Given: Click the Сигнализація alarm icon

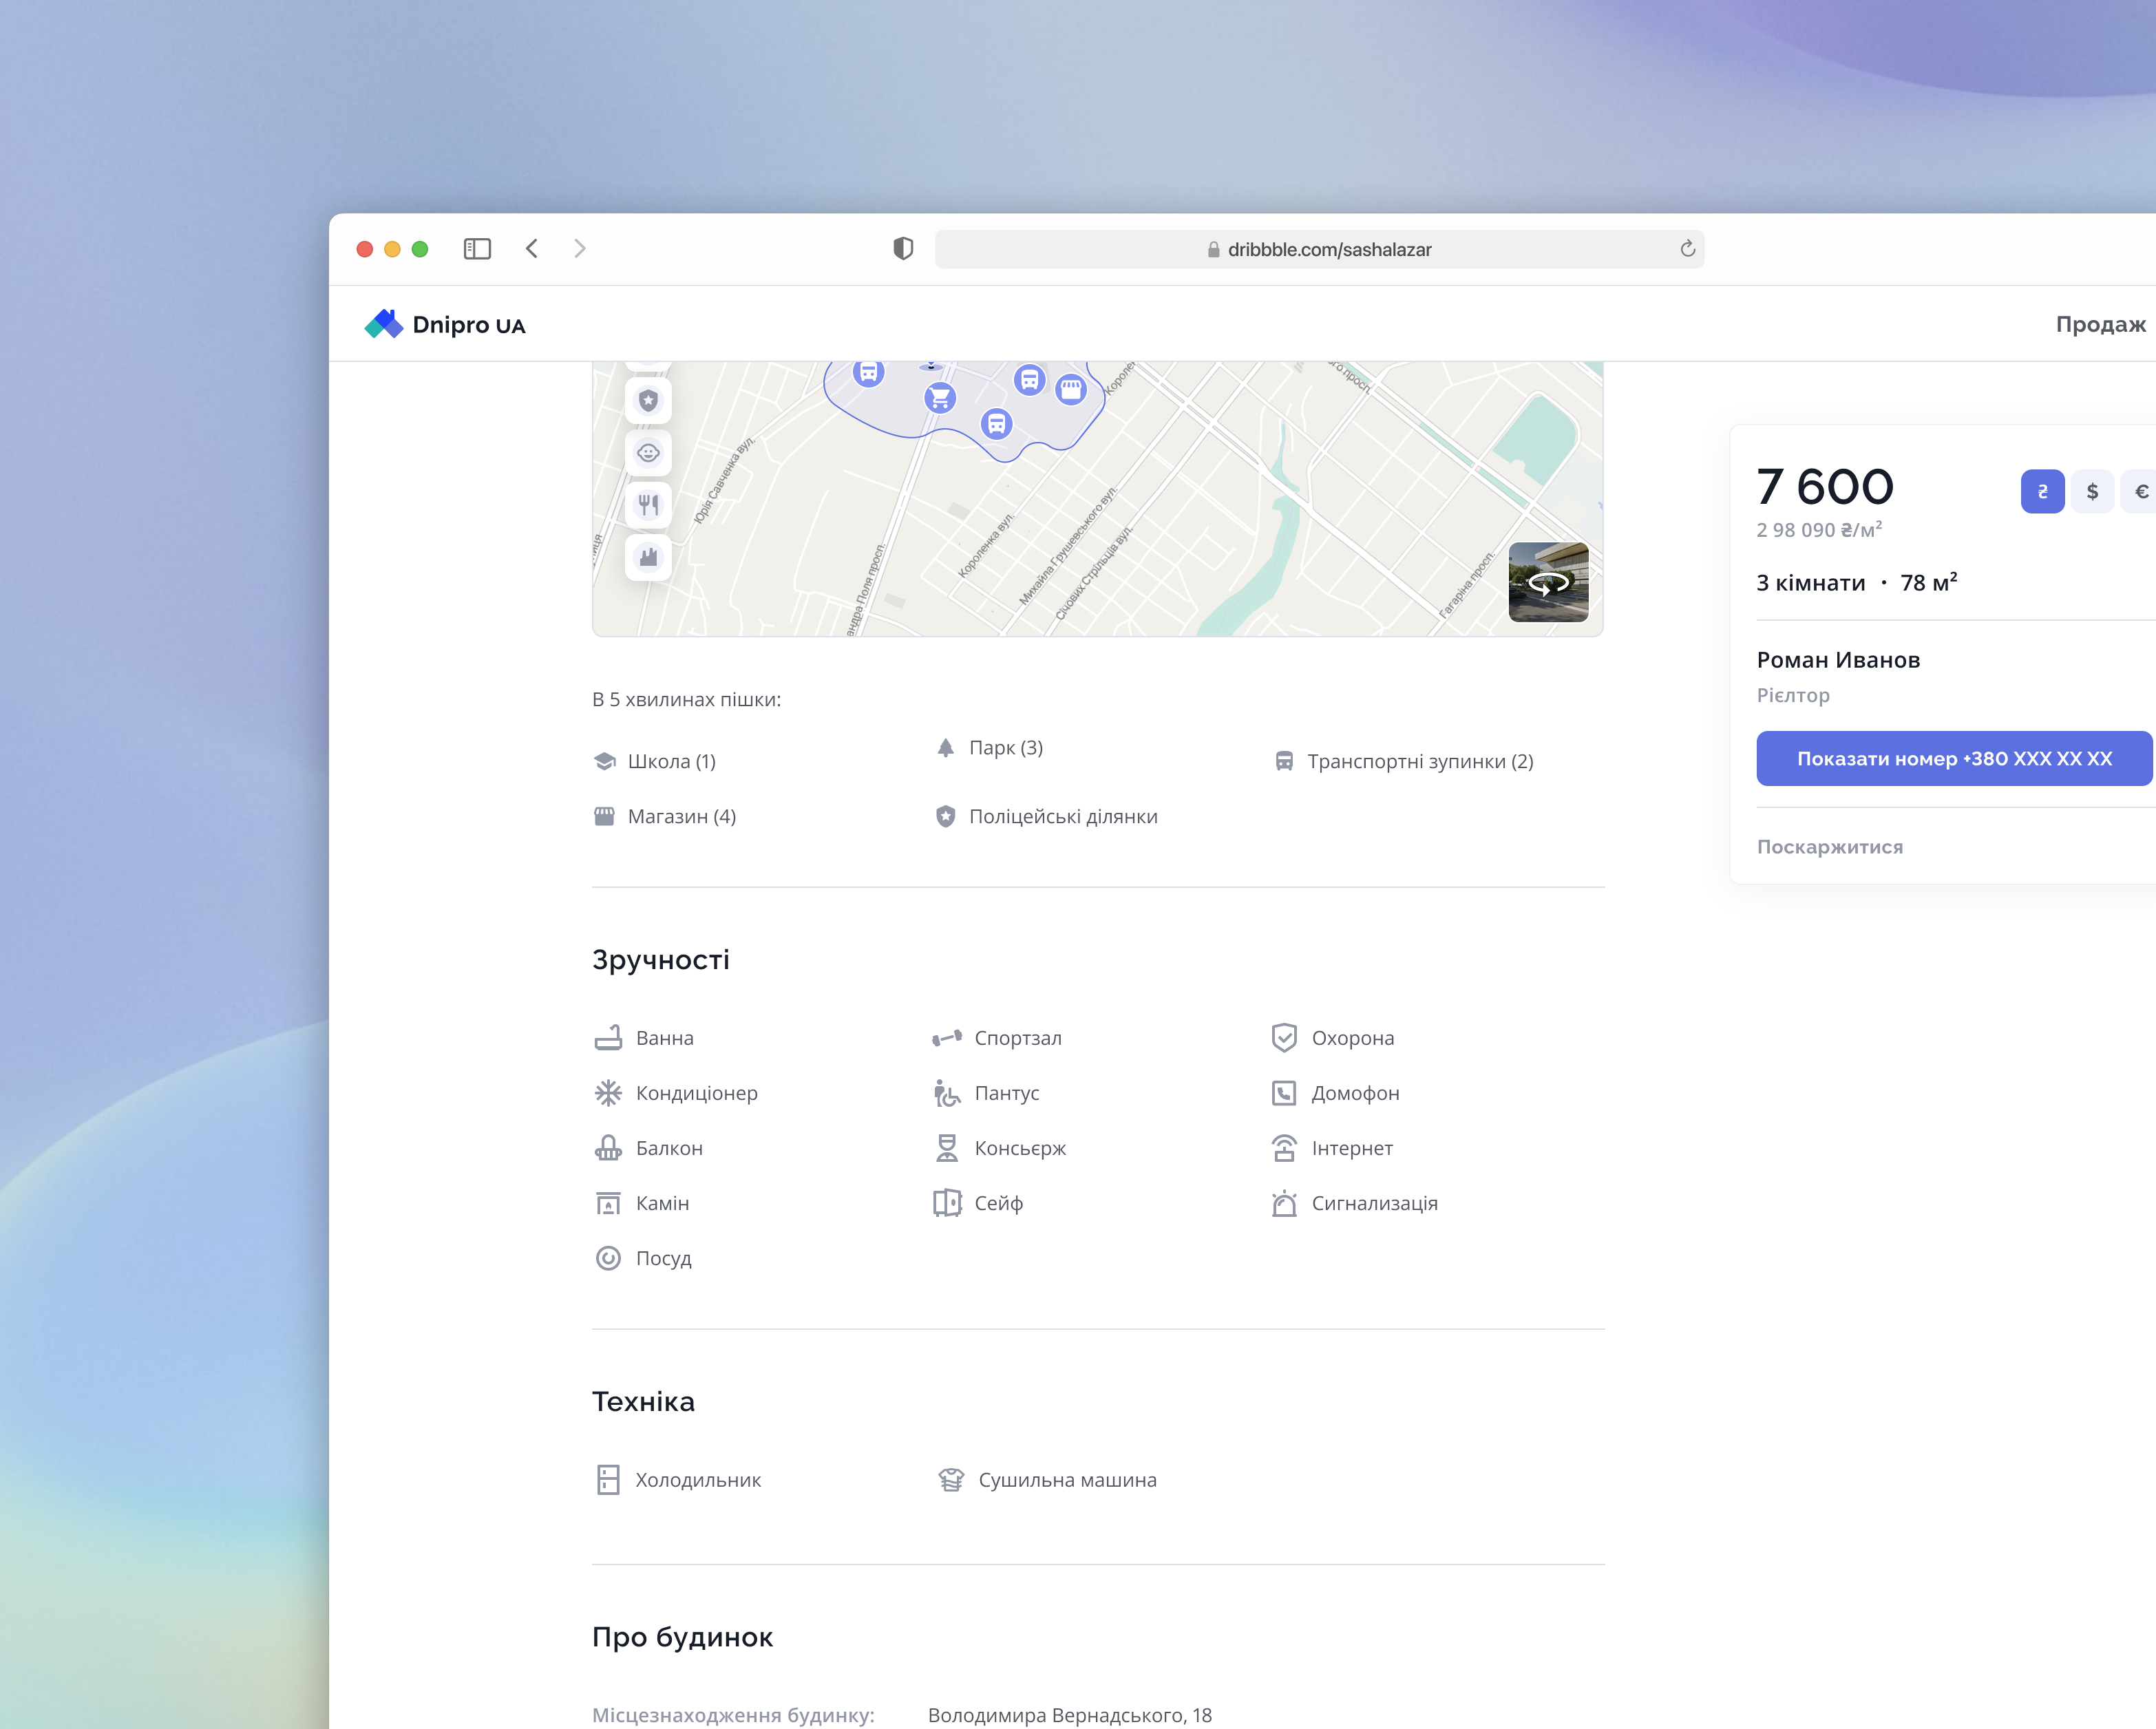Looking at the screenshot, I should tap(1284, 1203).
